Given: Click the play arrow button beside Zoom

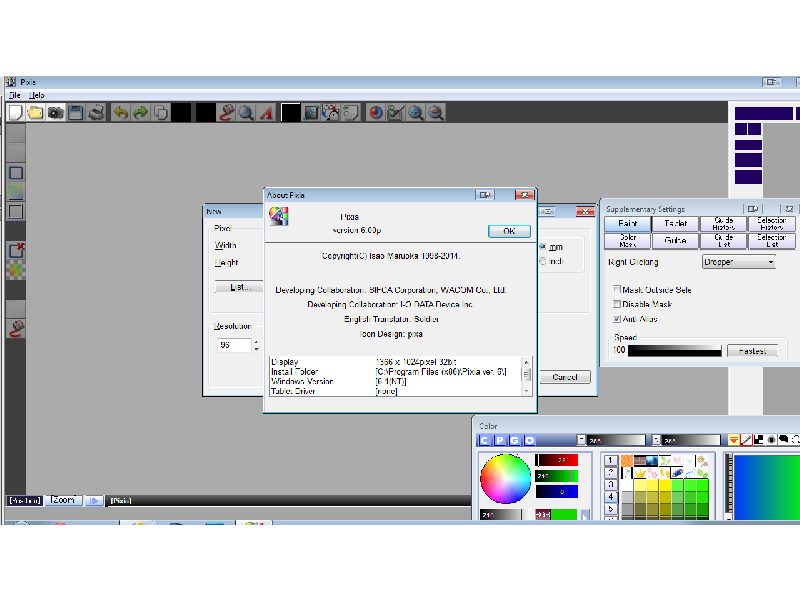Looking at the screenshot, I should pyautogui.click(x=94, y=501).
